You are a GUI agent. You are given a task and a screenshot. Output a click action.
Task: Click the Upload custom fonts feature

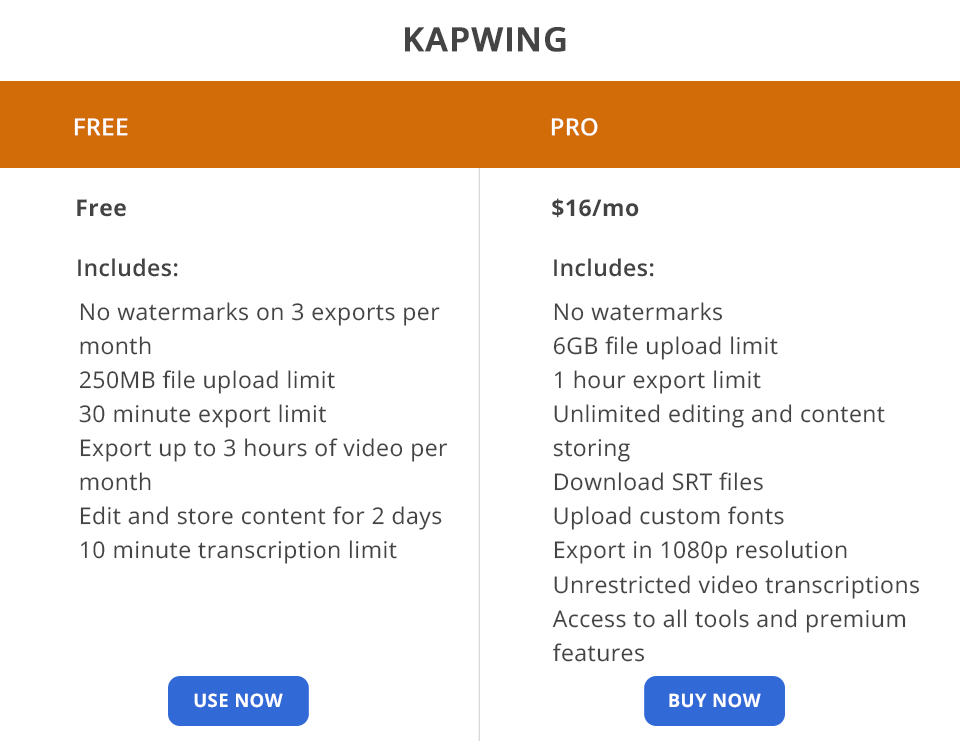coord(668,516)
